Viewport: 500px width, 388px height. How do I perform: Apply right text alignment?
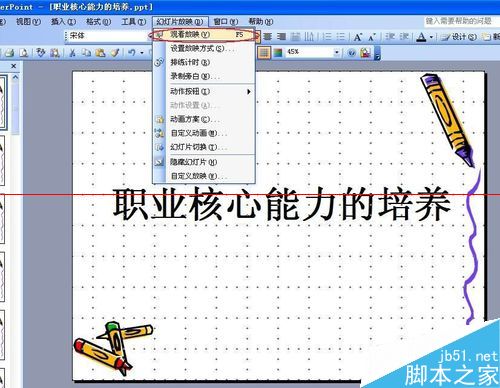coord(281,36)
